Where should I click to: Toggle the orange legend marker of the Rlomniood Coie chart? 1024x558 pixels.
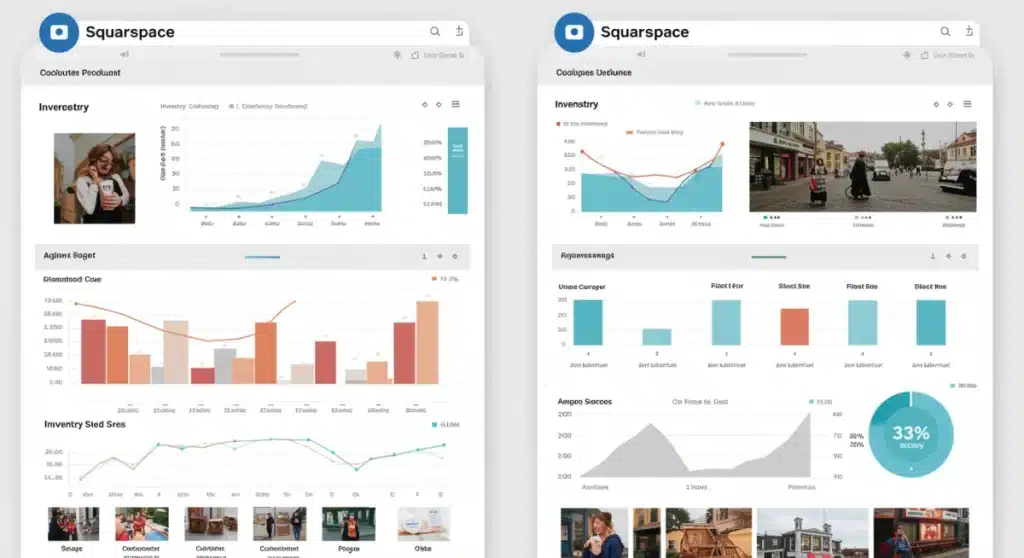[x=434, y=279]
